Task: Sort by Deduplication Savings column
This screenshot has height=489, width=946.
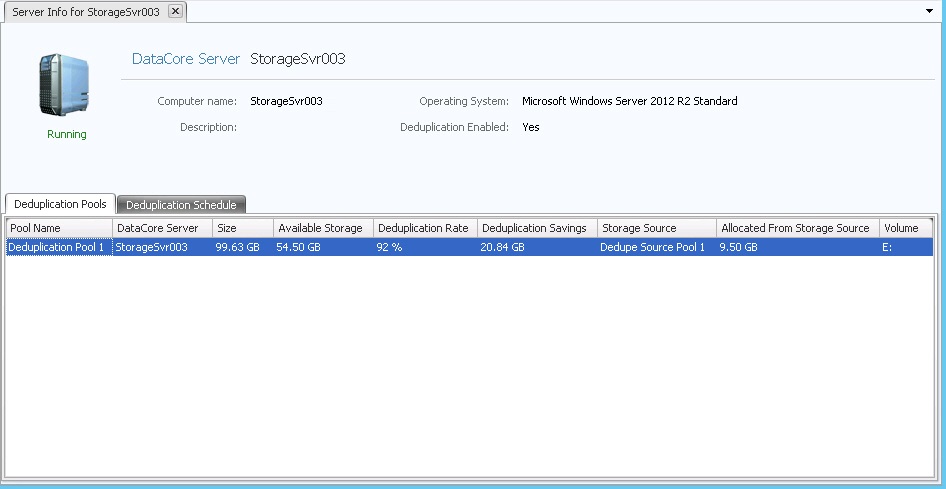Action: 536,228
